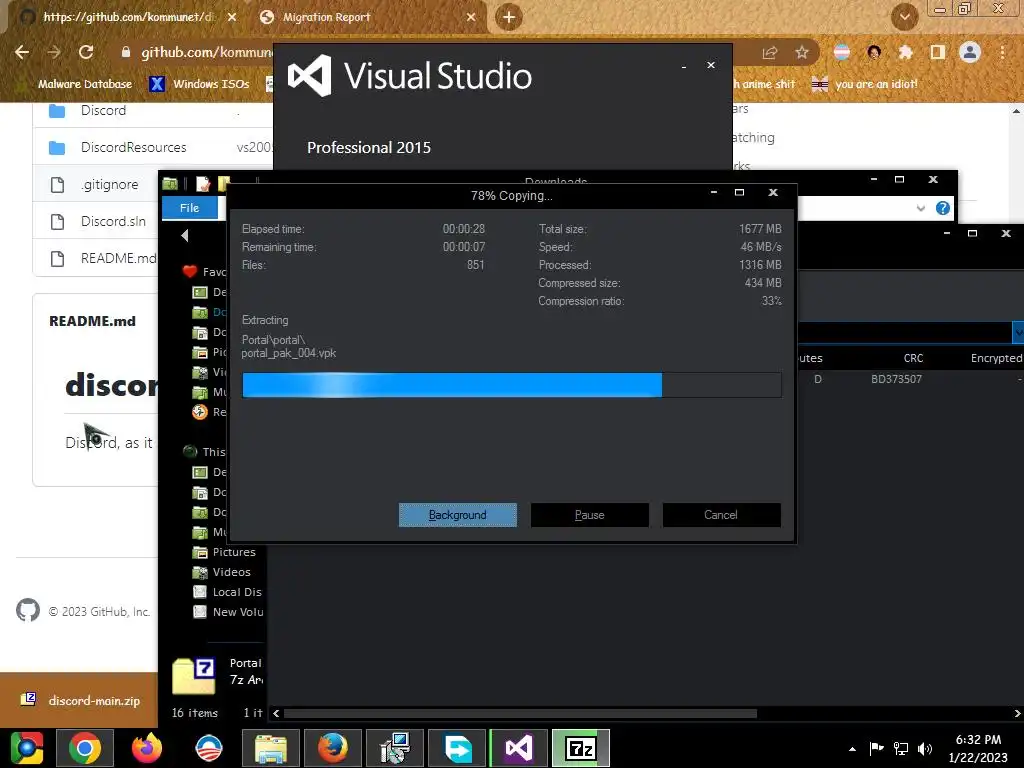Open Chrome tab search dropdown
The image size is (1024, 768).
[x=904, y=17]
